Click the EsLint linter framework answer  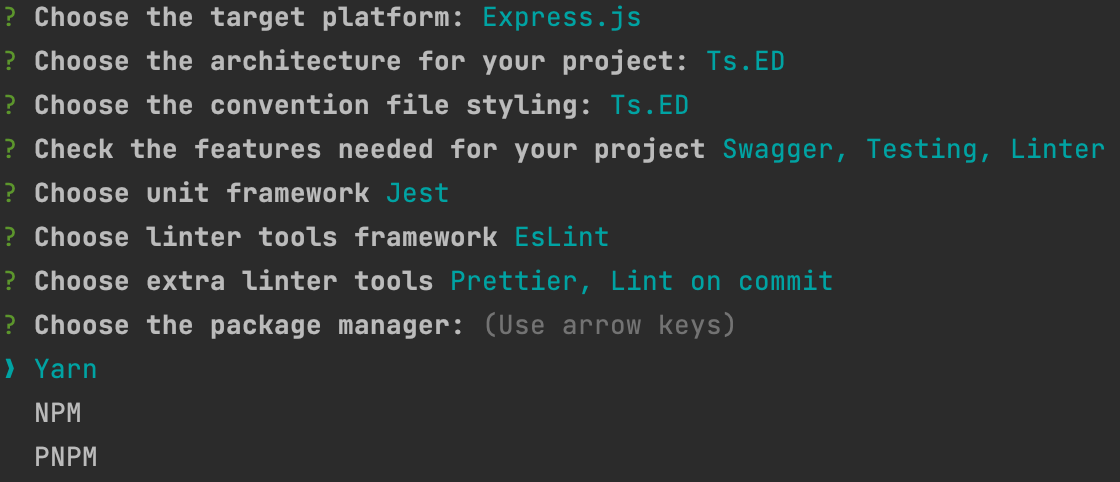(x=562, y=237)
